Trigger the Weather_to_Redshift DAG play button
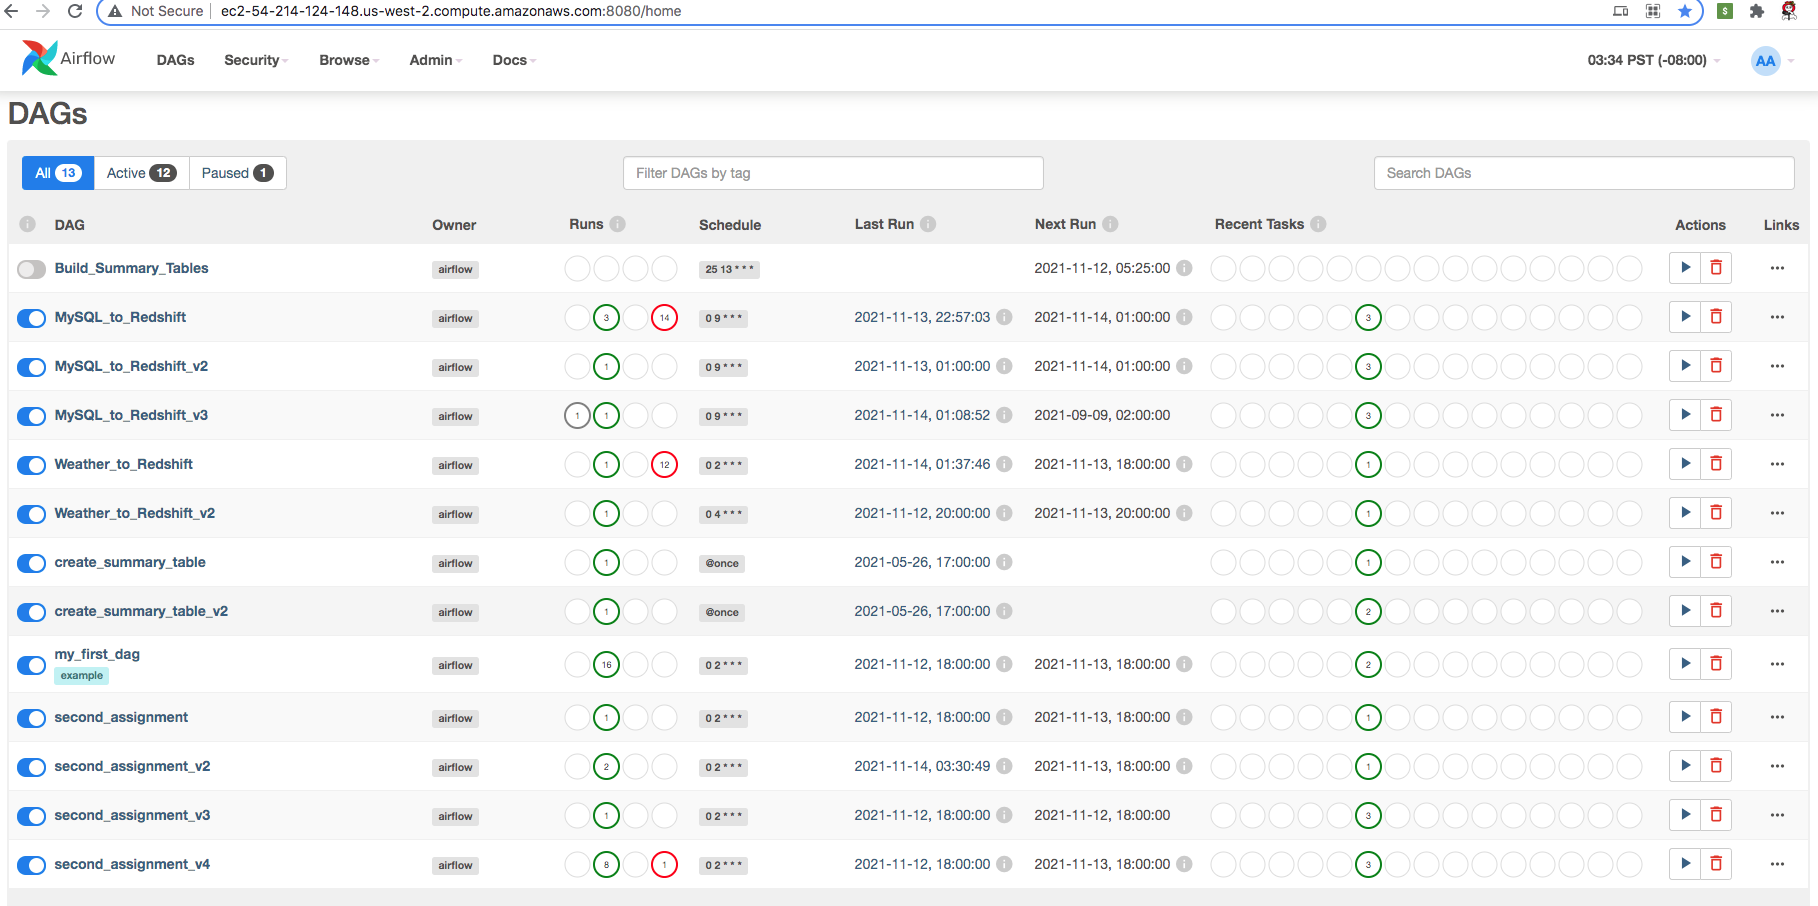1818x906 pixels. [1685, 464]
